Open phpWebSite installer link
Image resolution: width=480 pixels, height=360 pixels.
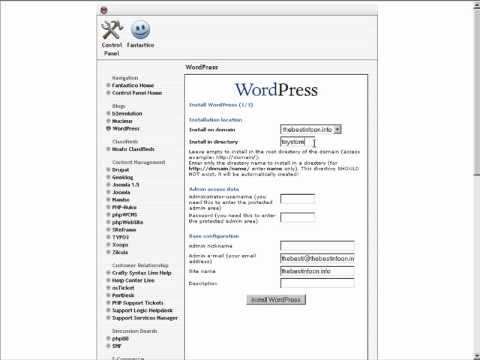[128, 222]
